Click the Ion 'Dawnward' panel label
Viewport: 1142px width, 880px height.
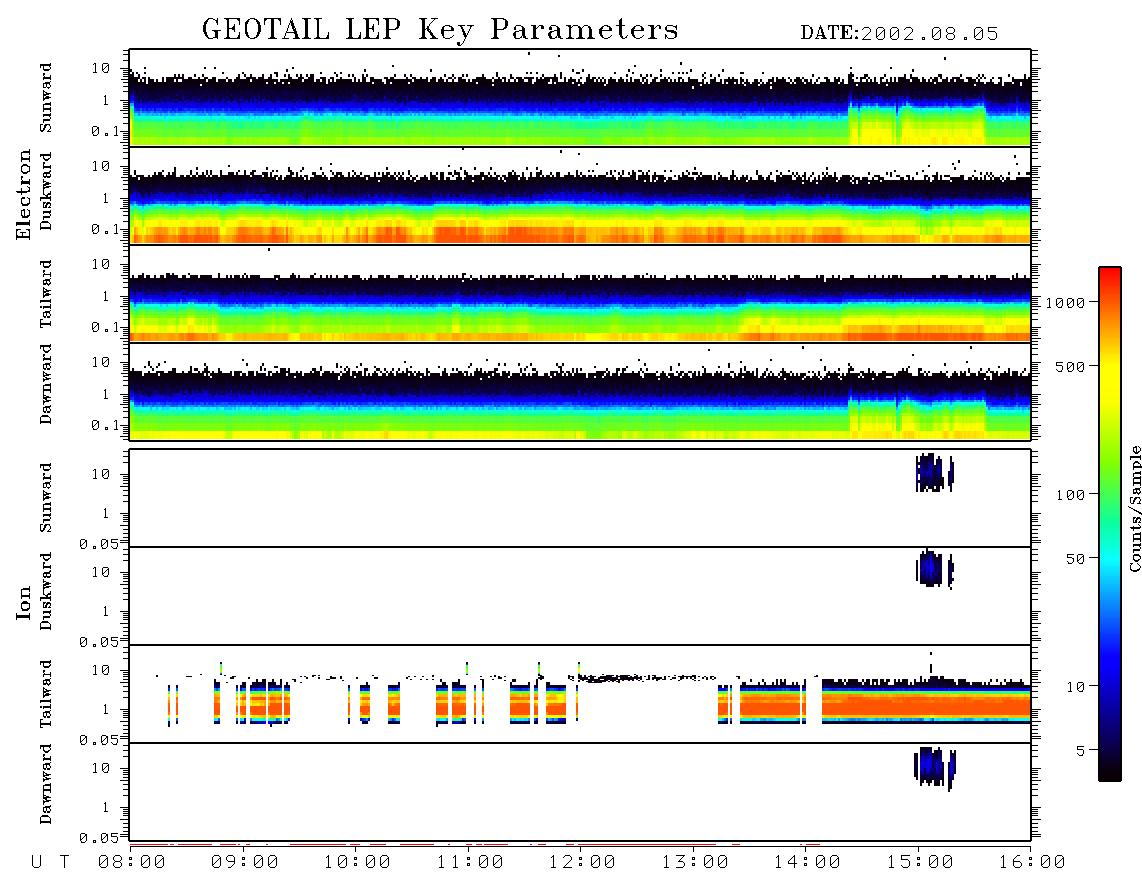pyautogui.click(x=46, y=784)
